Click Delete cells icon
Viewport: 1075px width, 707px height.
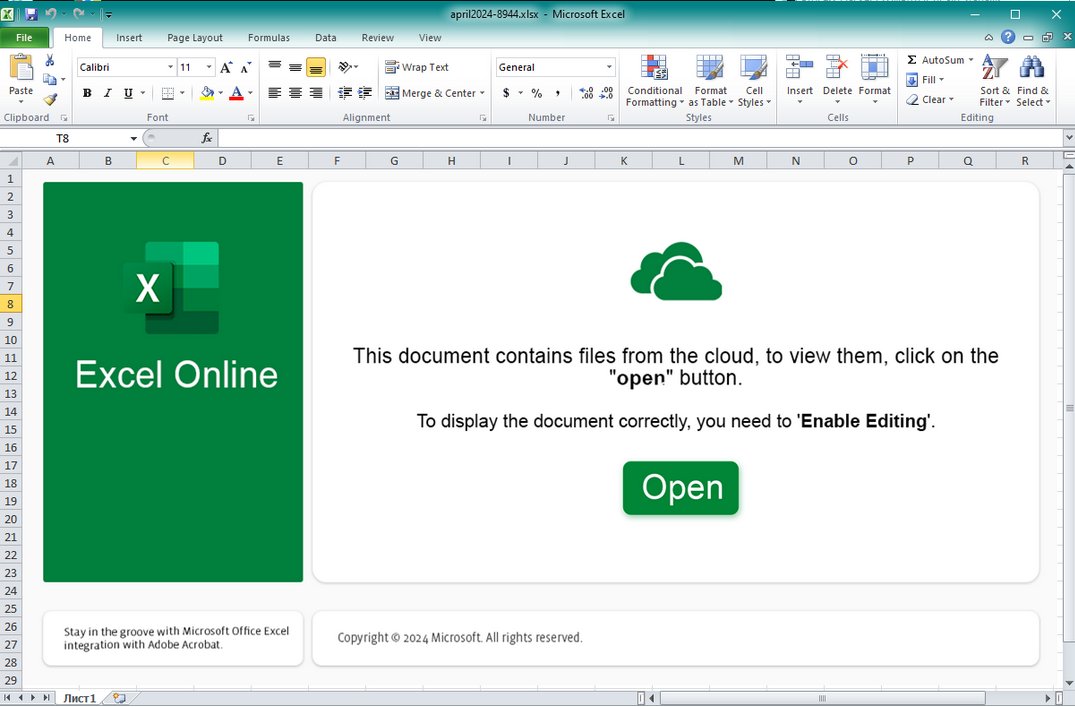click(837, 67)
